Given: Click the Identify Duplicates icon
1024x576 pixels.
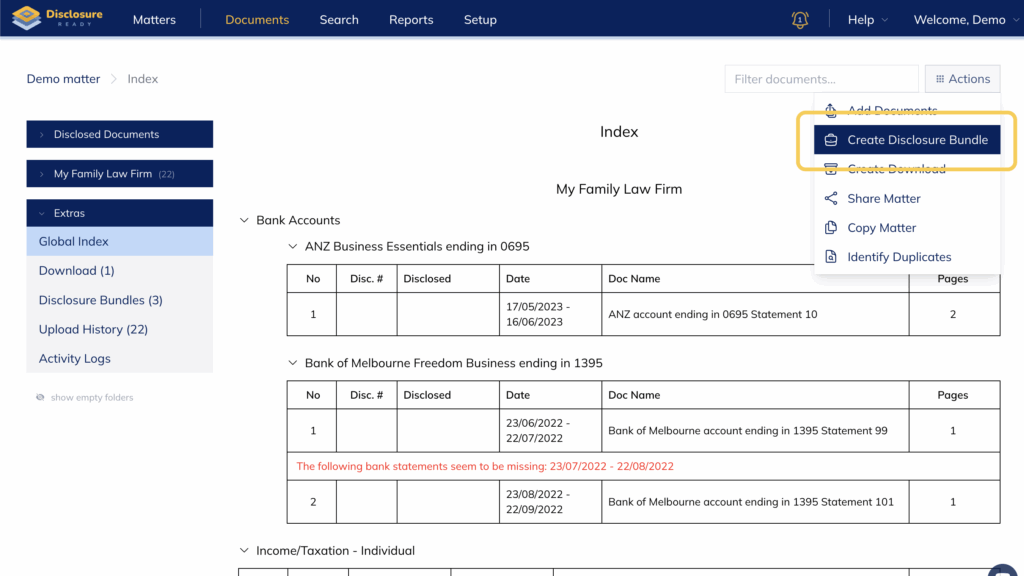Looking at the screenshot, I should [830, 257].
